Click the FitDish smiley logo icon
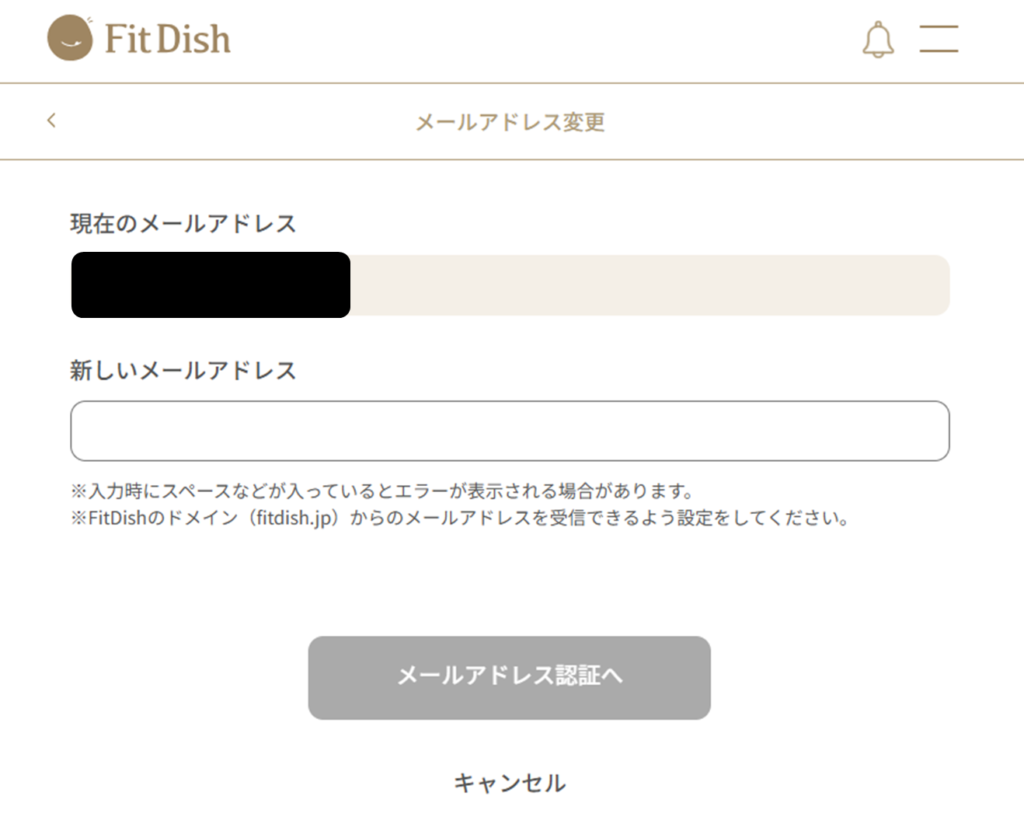1024x817 pixels. 70,38
